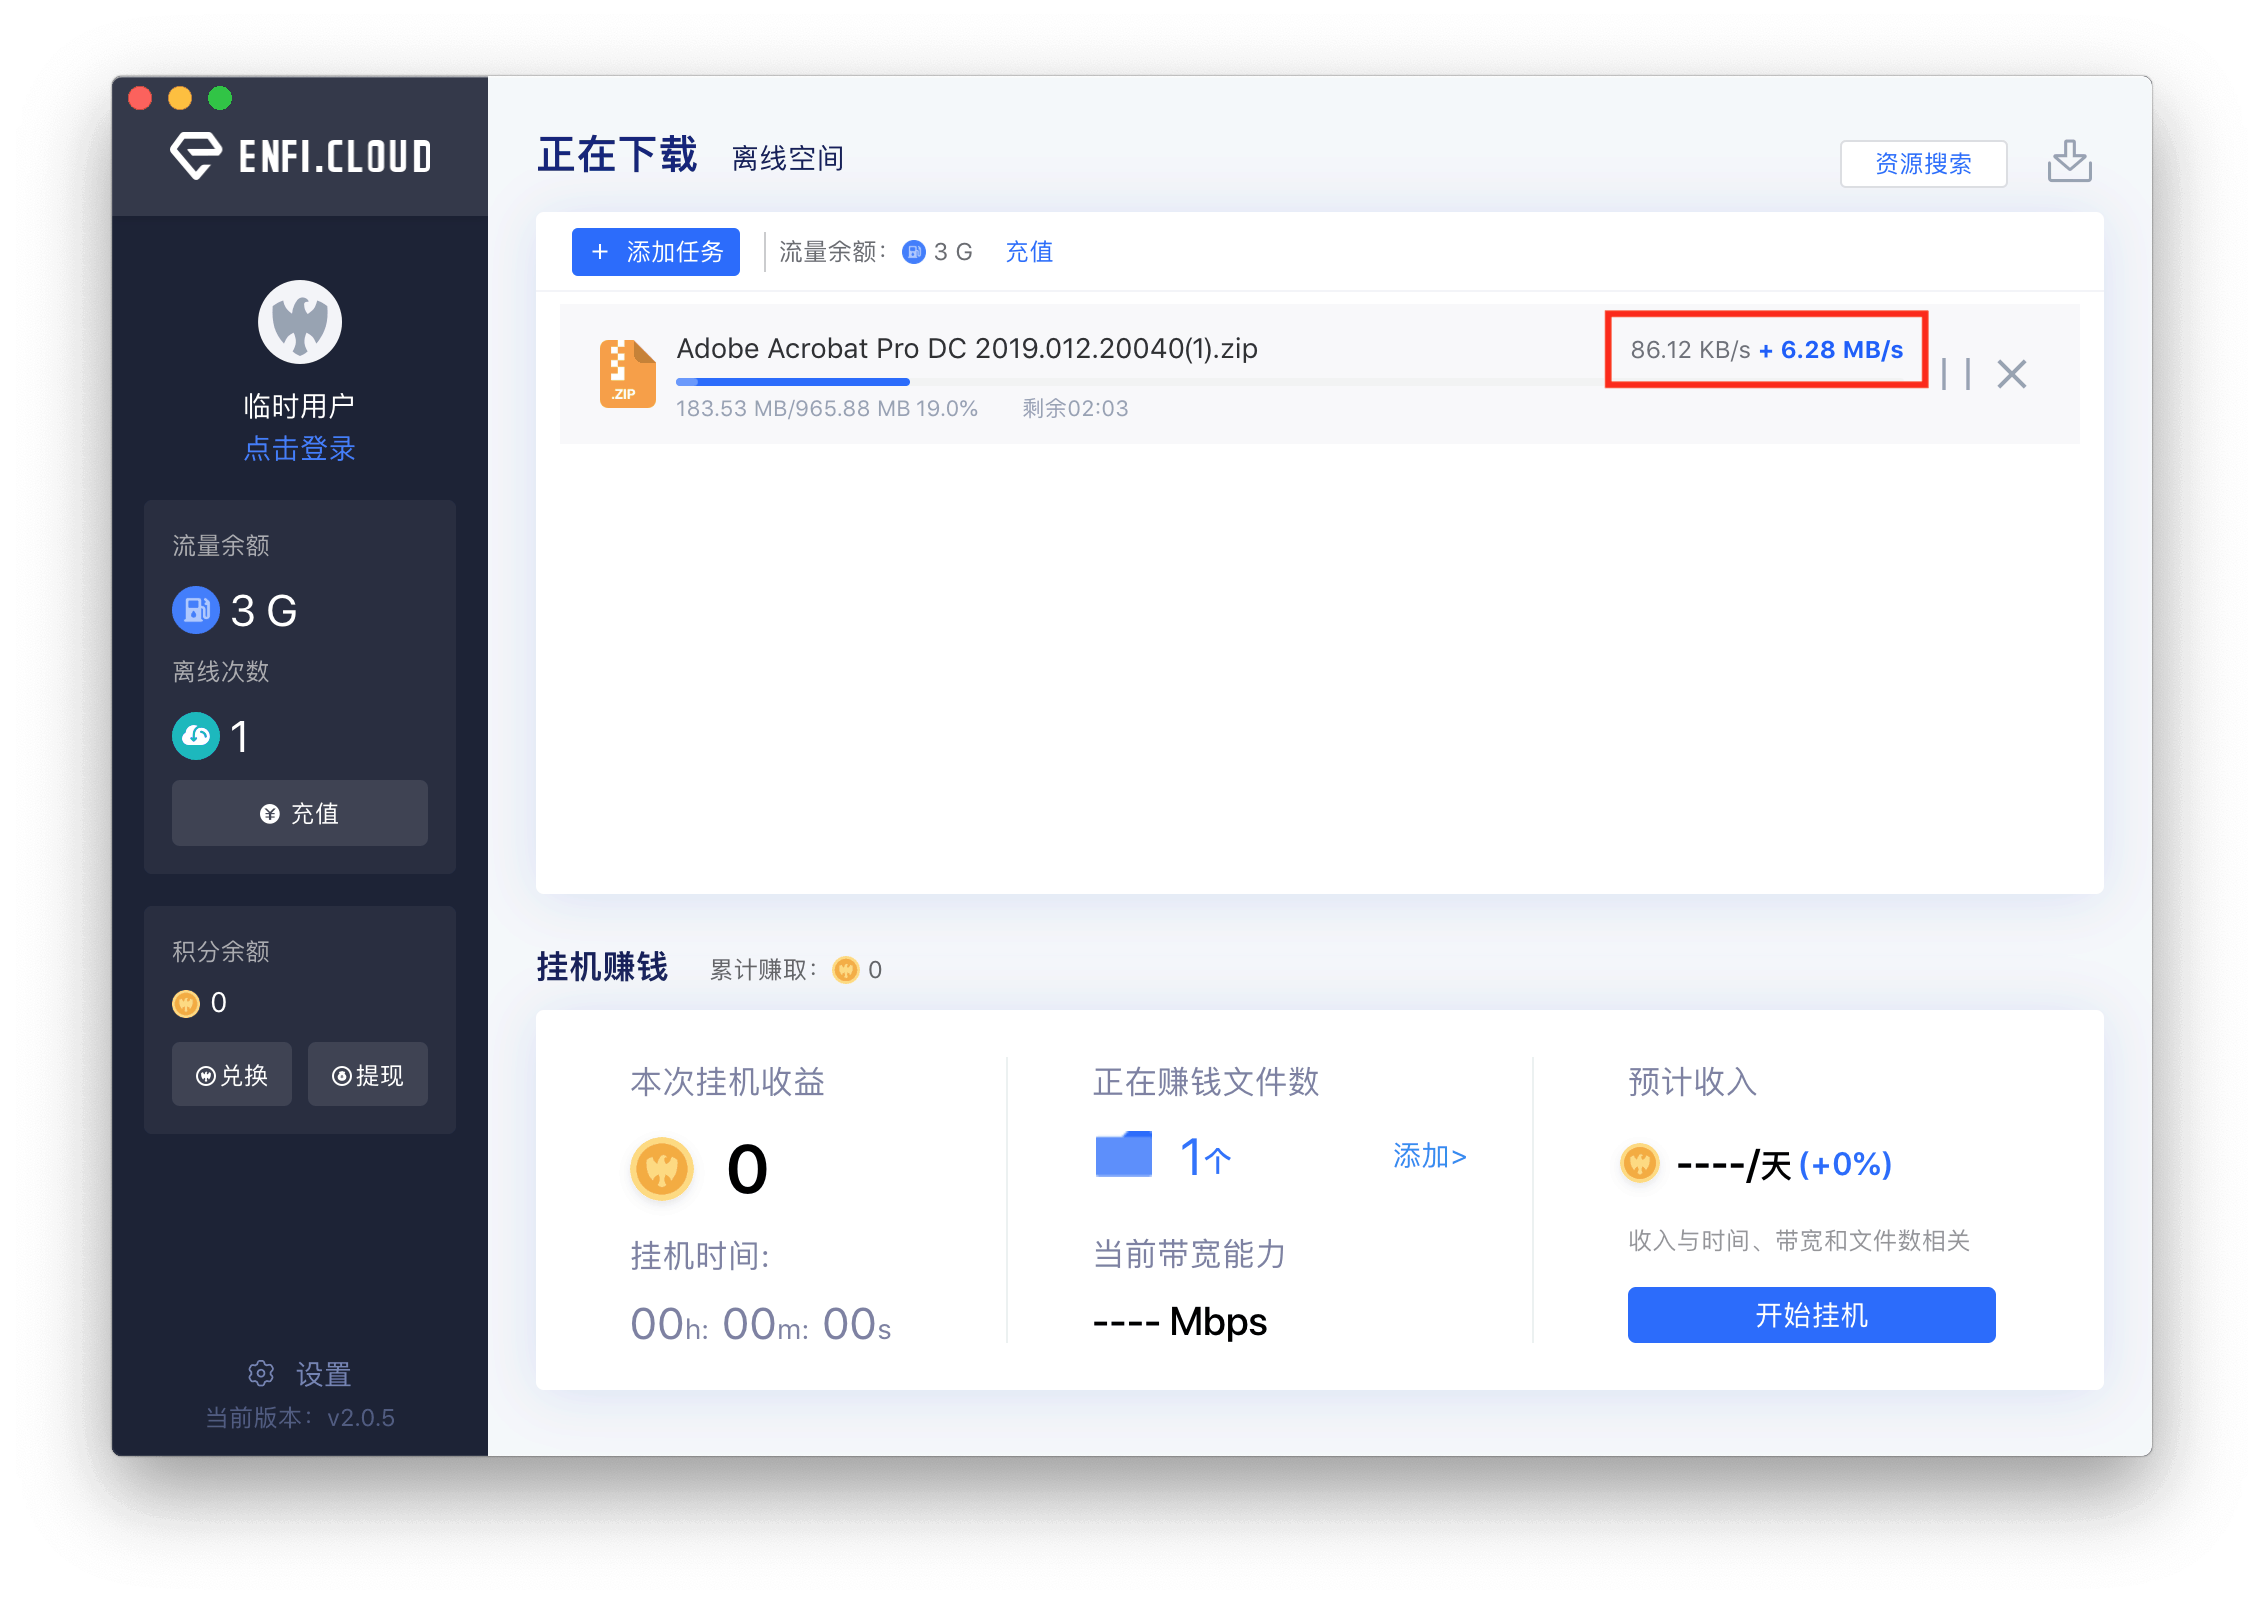
Task: Click the download folder icon top right
Action: (2069, 162)
